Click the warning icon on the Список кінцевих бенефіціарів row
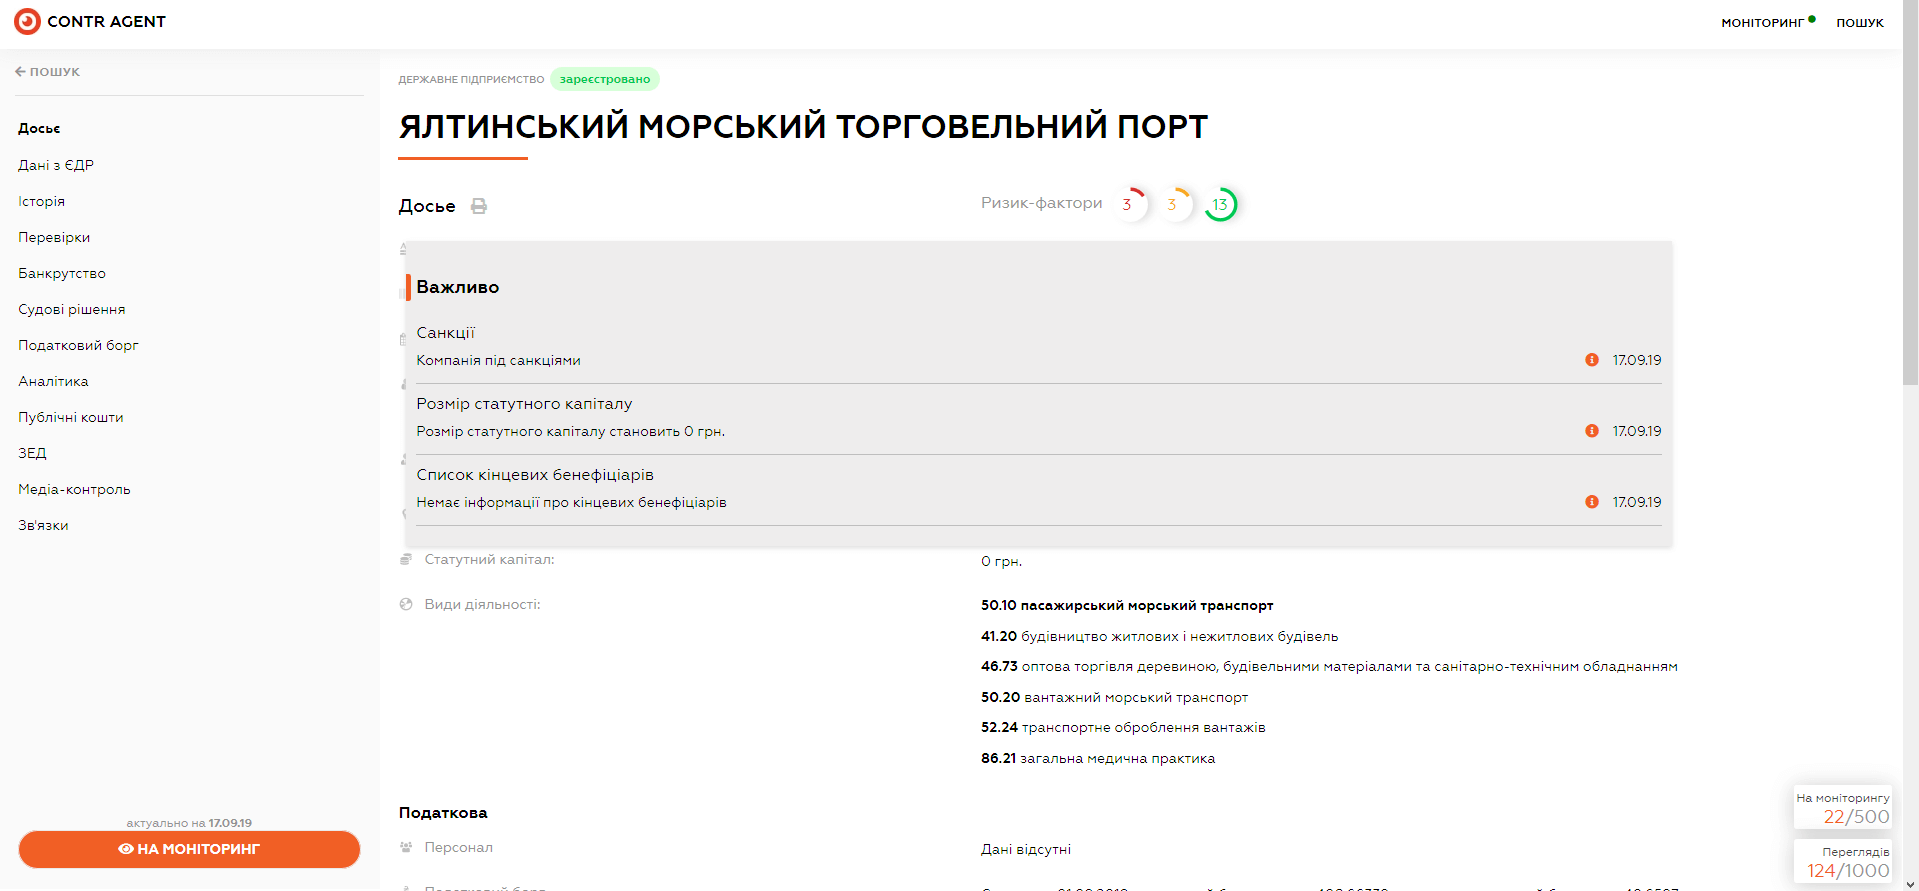This screenshot has height=891, width=1919. pos(1592,502)
